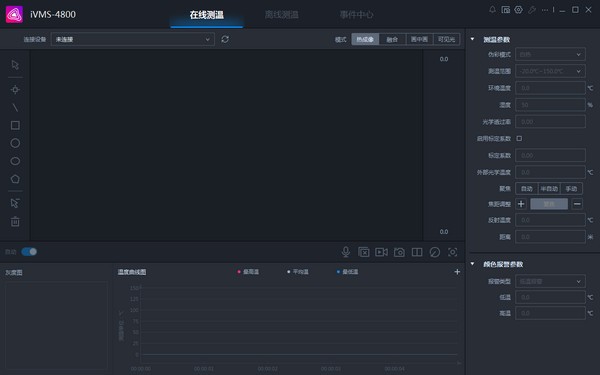Select the polygon region tool

coord(15,179)
